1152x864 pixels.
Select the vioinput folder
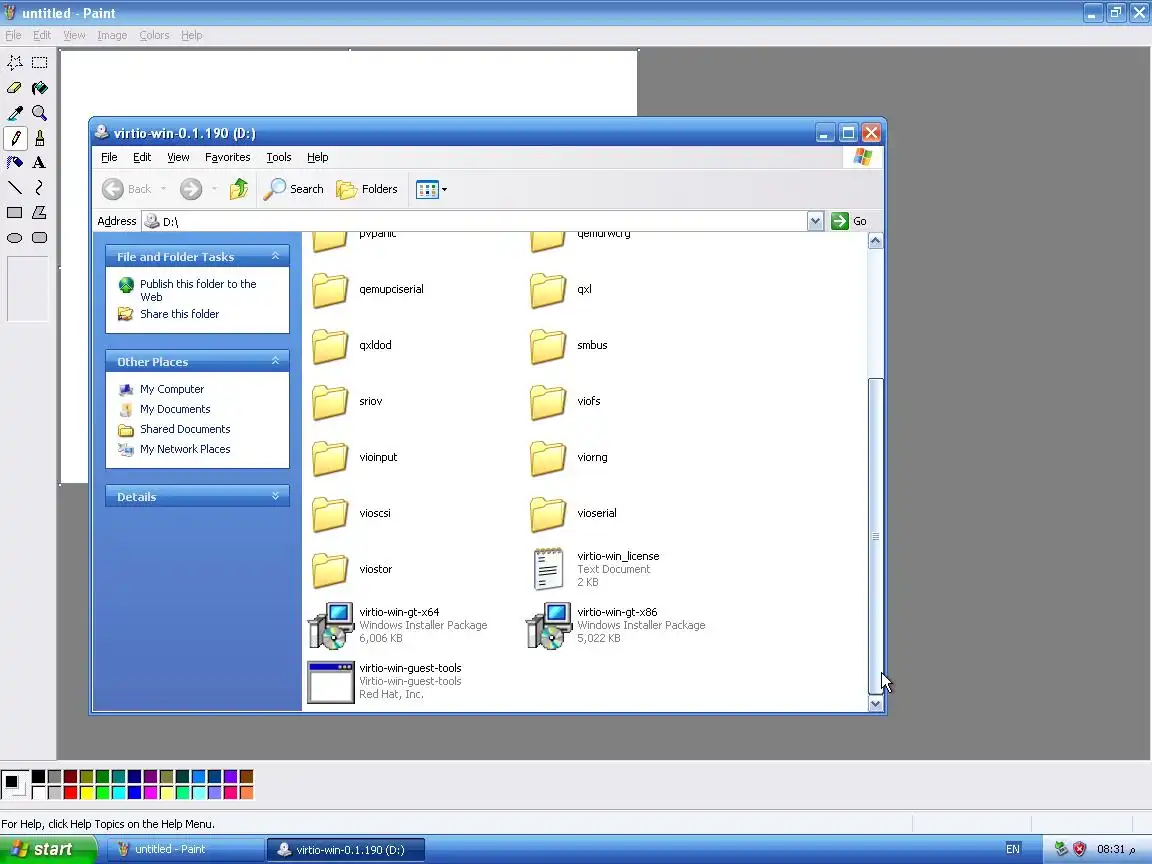click(x=353, y=457)
